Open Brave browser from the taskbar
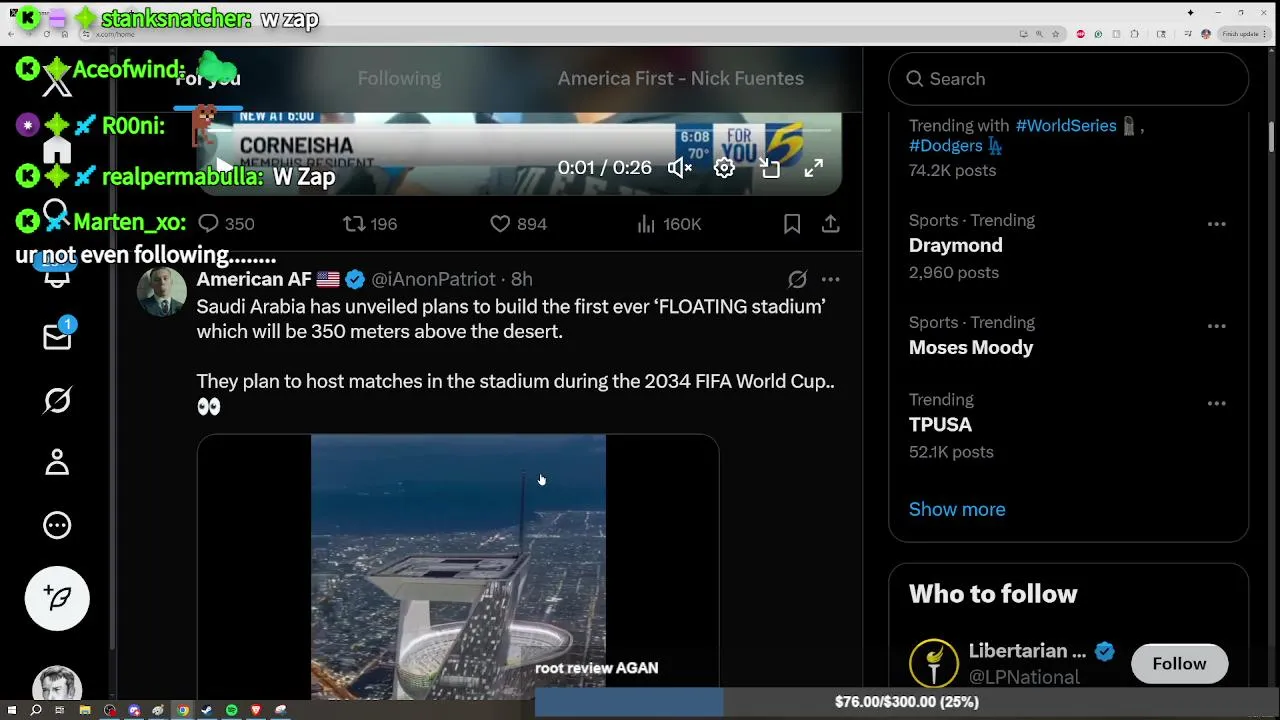Screen dimensions: 1280x720 coord(255,710)
